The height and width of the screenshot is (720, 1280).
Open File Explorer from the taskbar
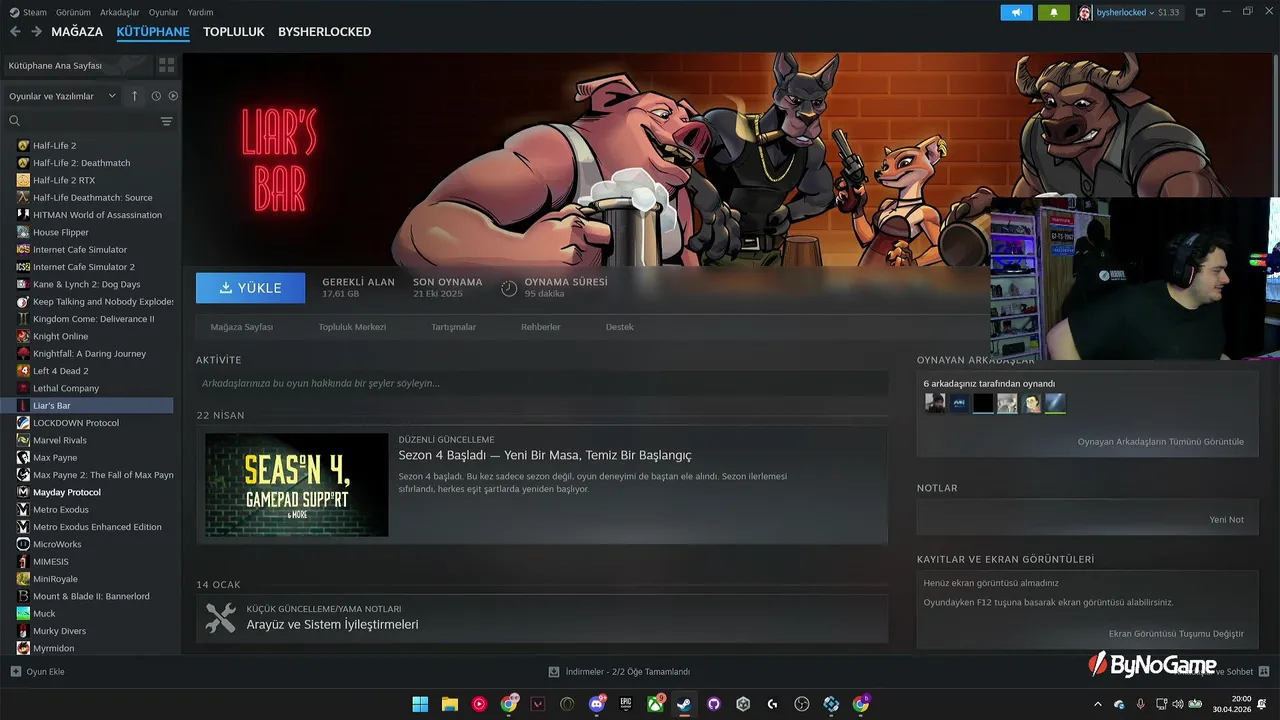[x=450, y=704]
